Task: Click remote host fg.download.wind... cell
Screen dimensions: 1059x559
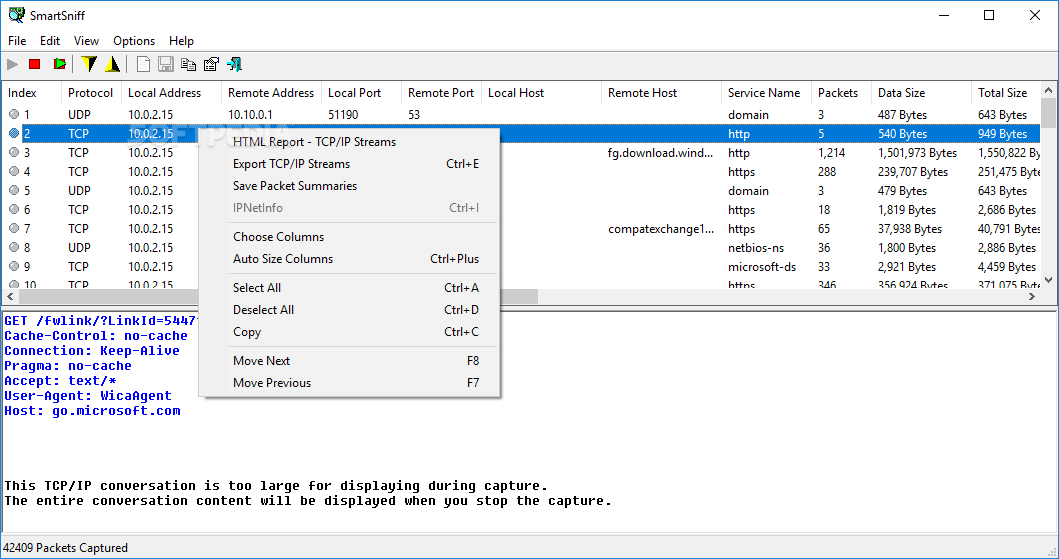Action: pos(661,153)
